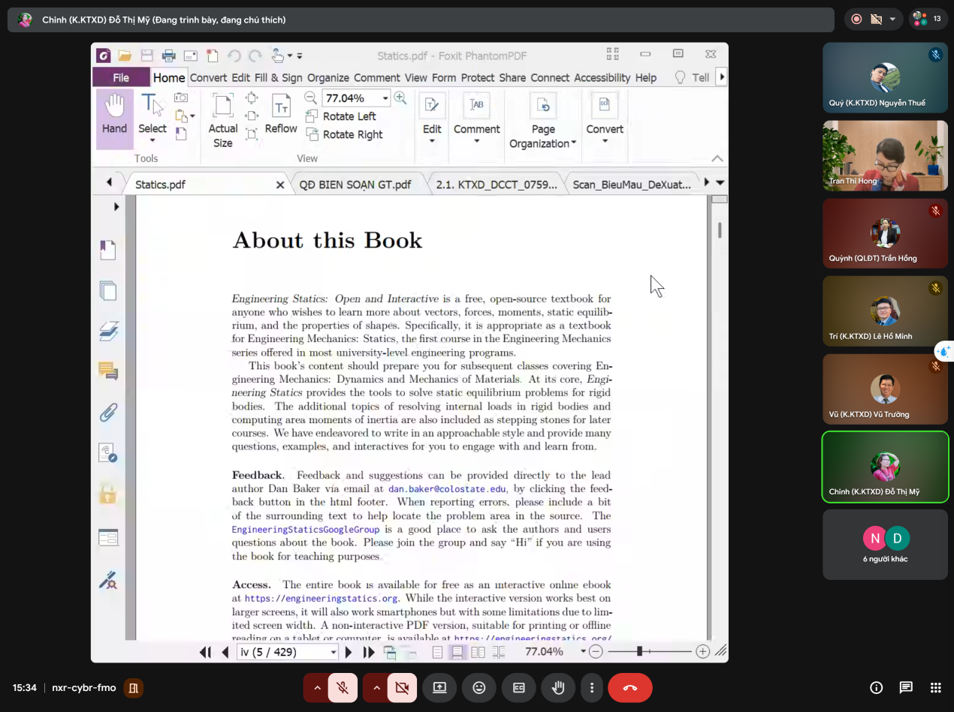Open the bookmarks panel in sidebar
This screenshot has height=712, width=954.
[x=108, y=250]
